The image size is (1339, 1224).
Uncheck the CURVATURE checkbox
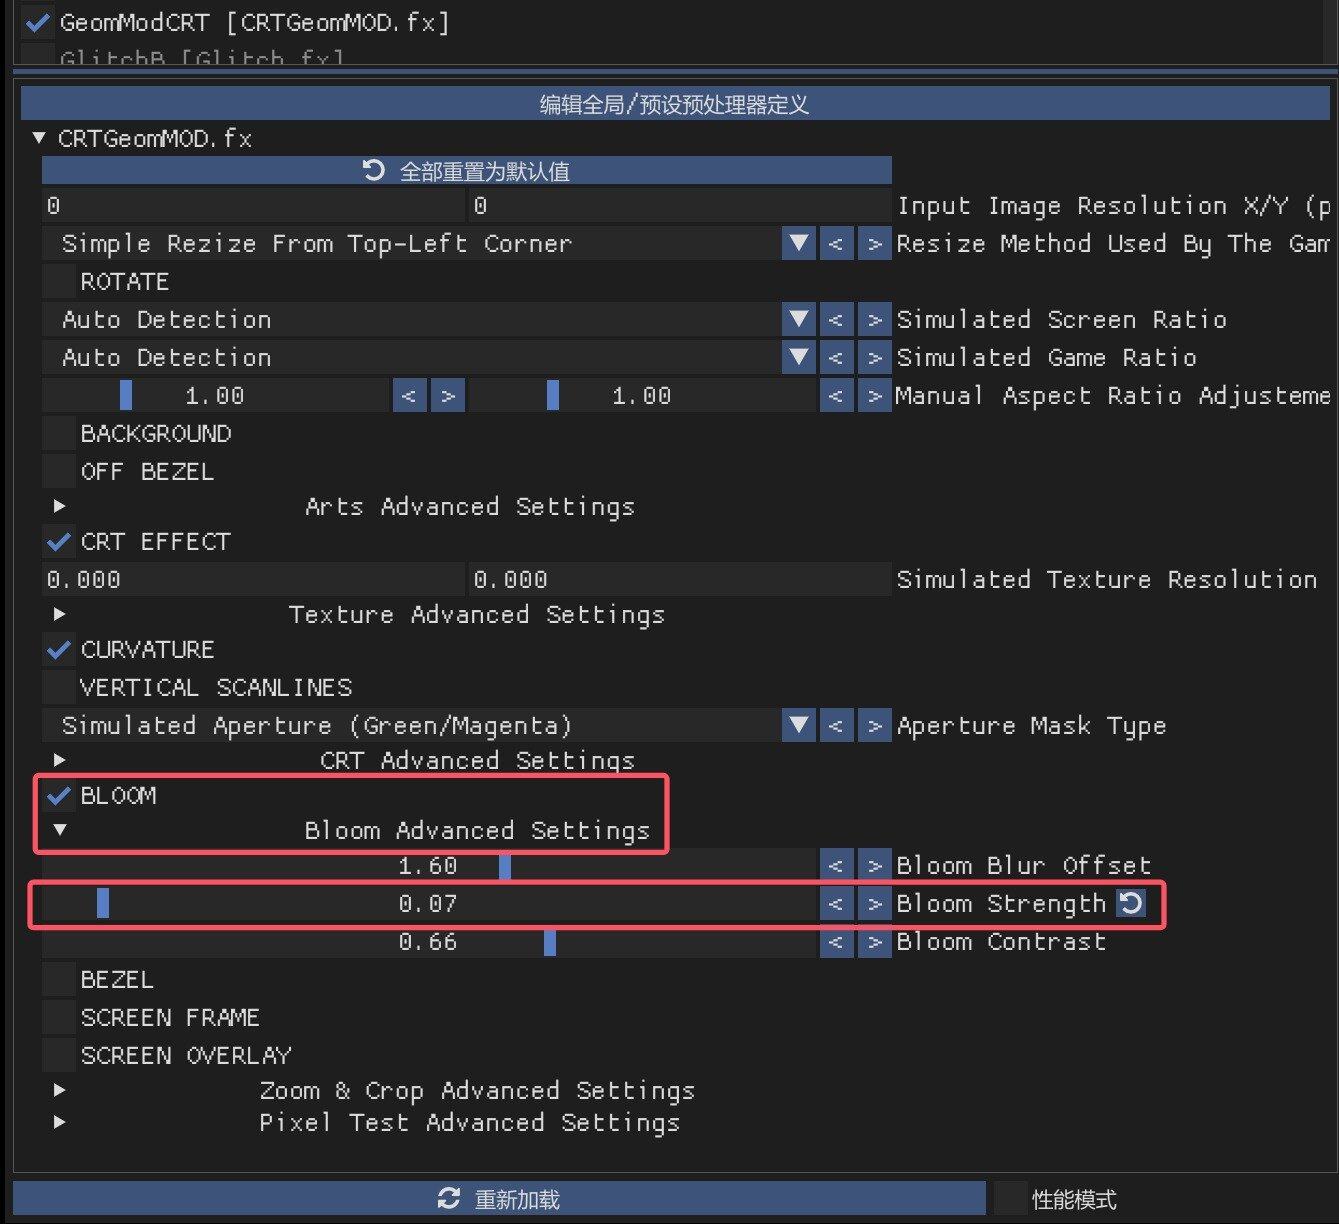point(59,650)
